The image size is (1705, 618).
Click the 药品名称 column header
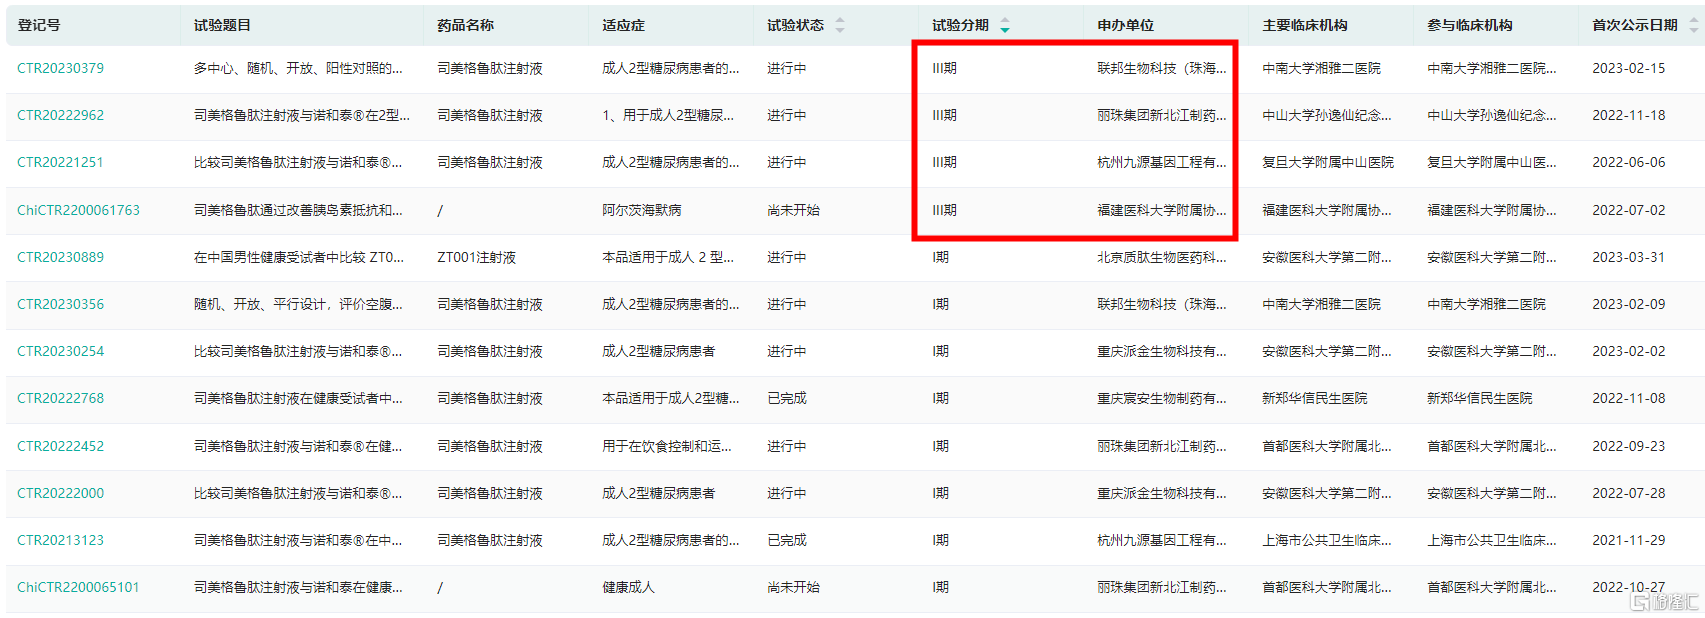point(465,25)
